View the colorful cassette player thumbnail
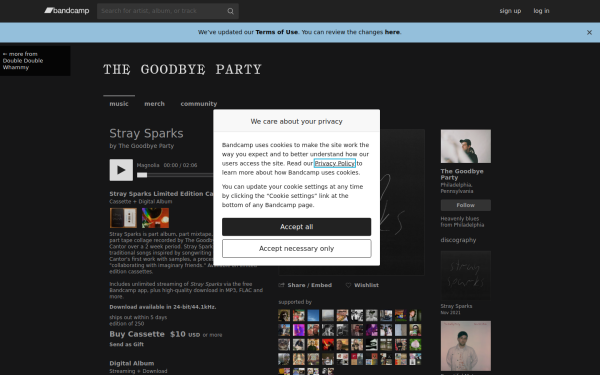This screenshot has width=600, height=375. point(155,218)
